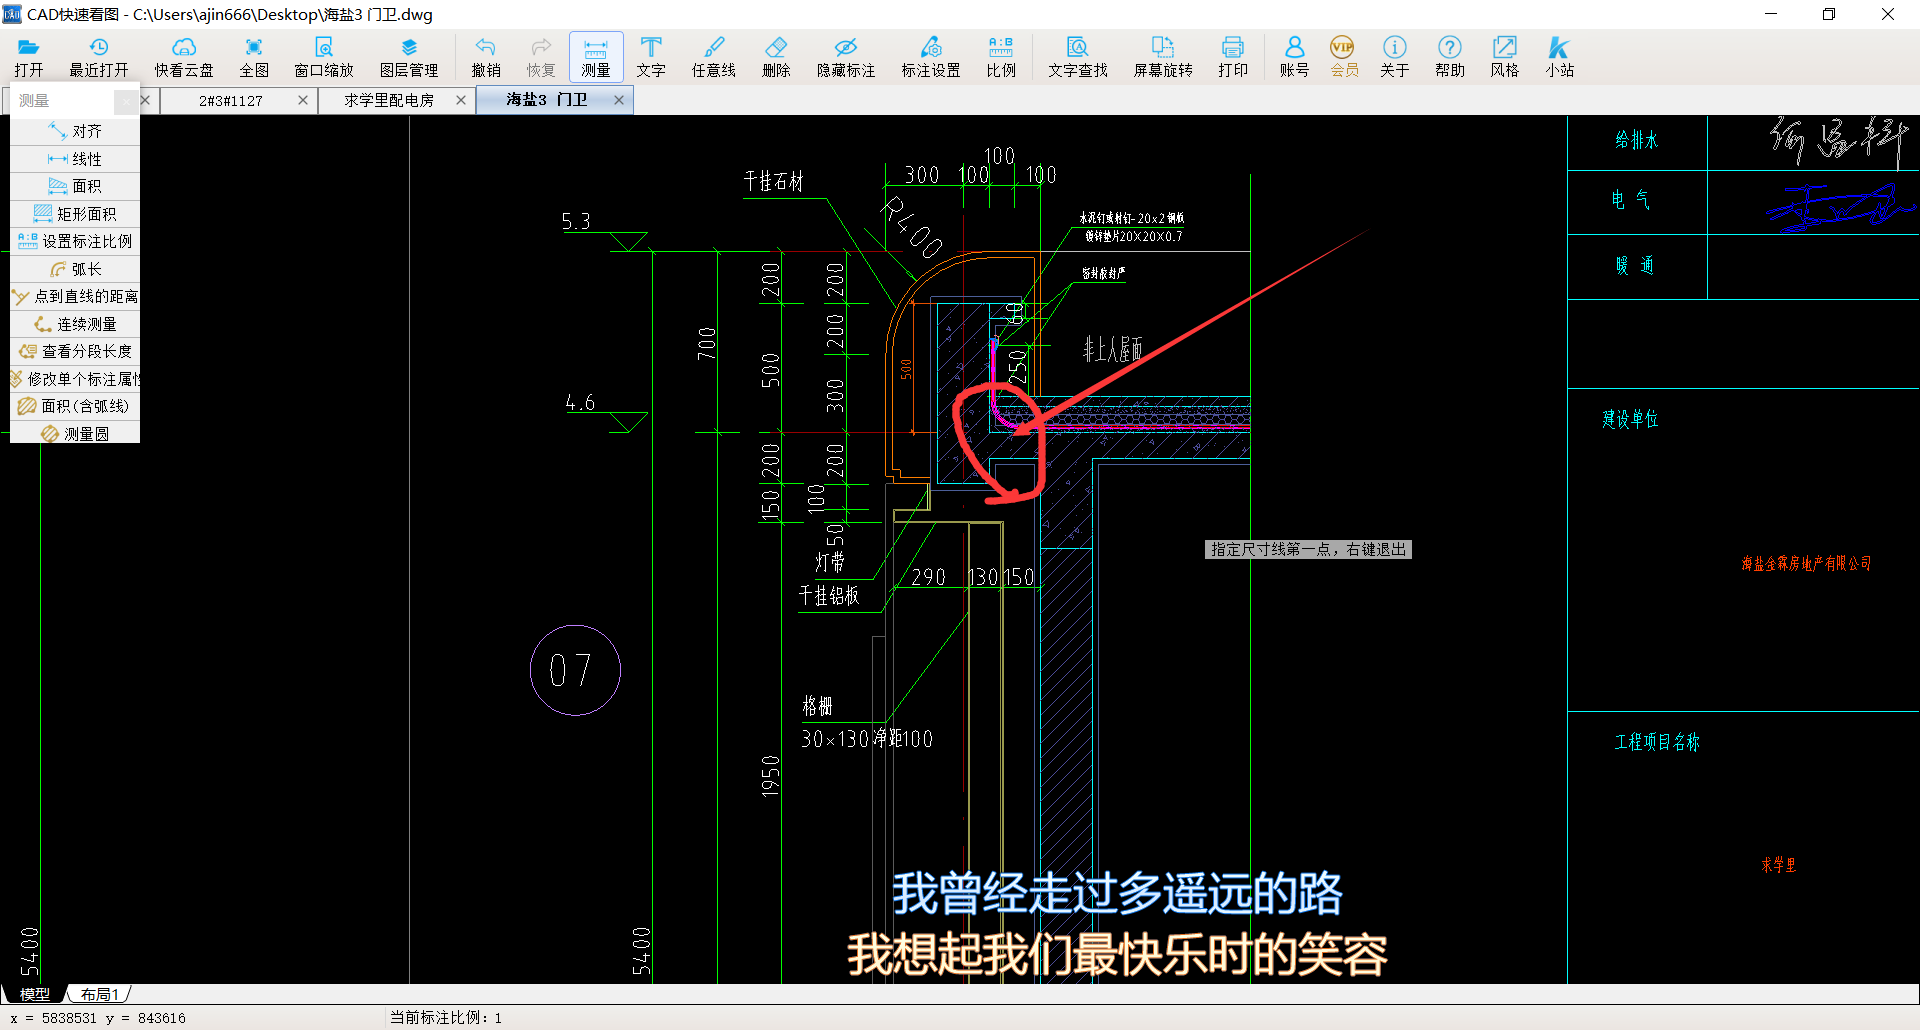Select 修改单个标注属性 option
Screen dimensions: 1920x1030
click(75, 379)
